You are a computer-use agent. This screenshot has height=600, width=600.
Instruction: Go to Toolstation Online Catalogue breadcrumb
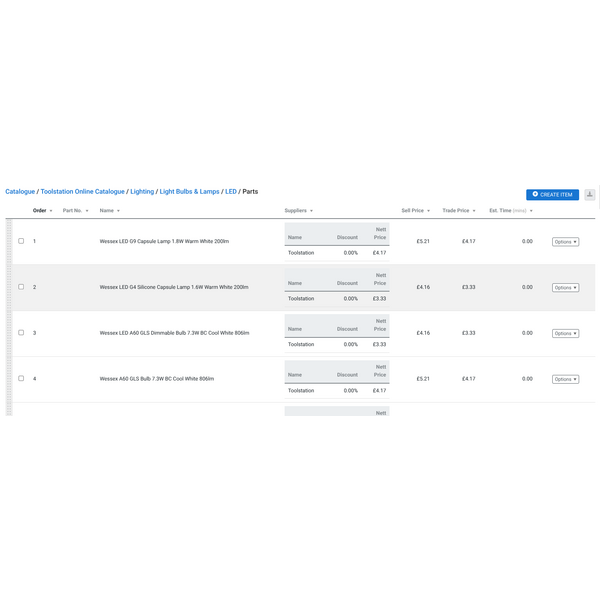coord(83,191)
